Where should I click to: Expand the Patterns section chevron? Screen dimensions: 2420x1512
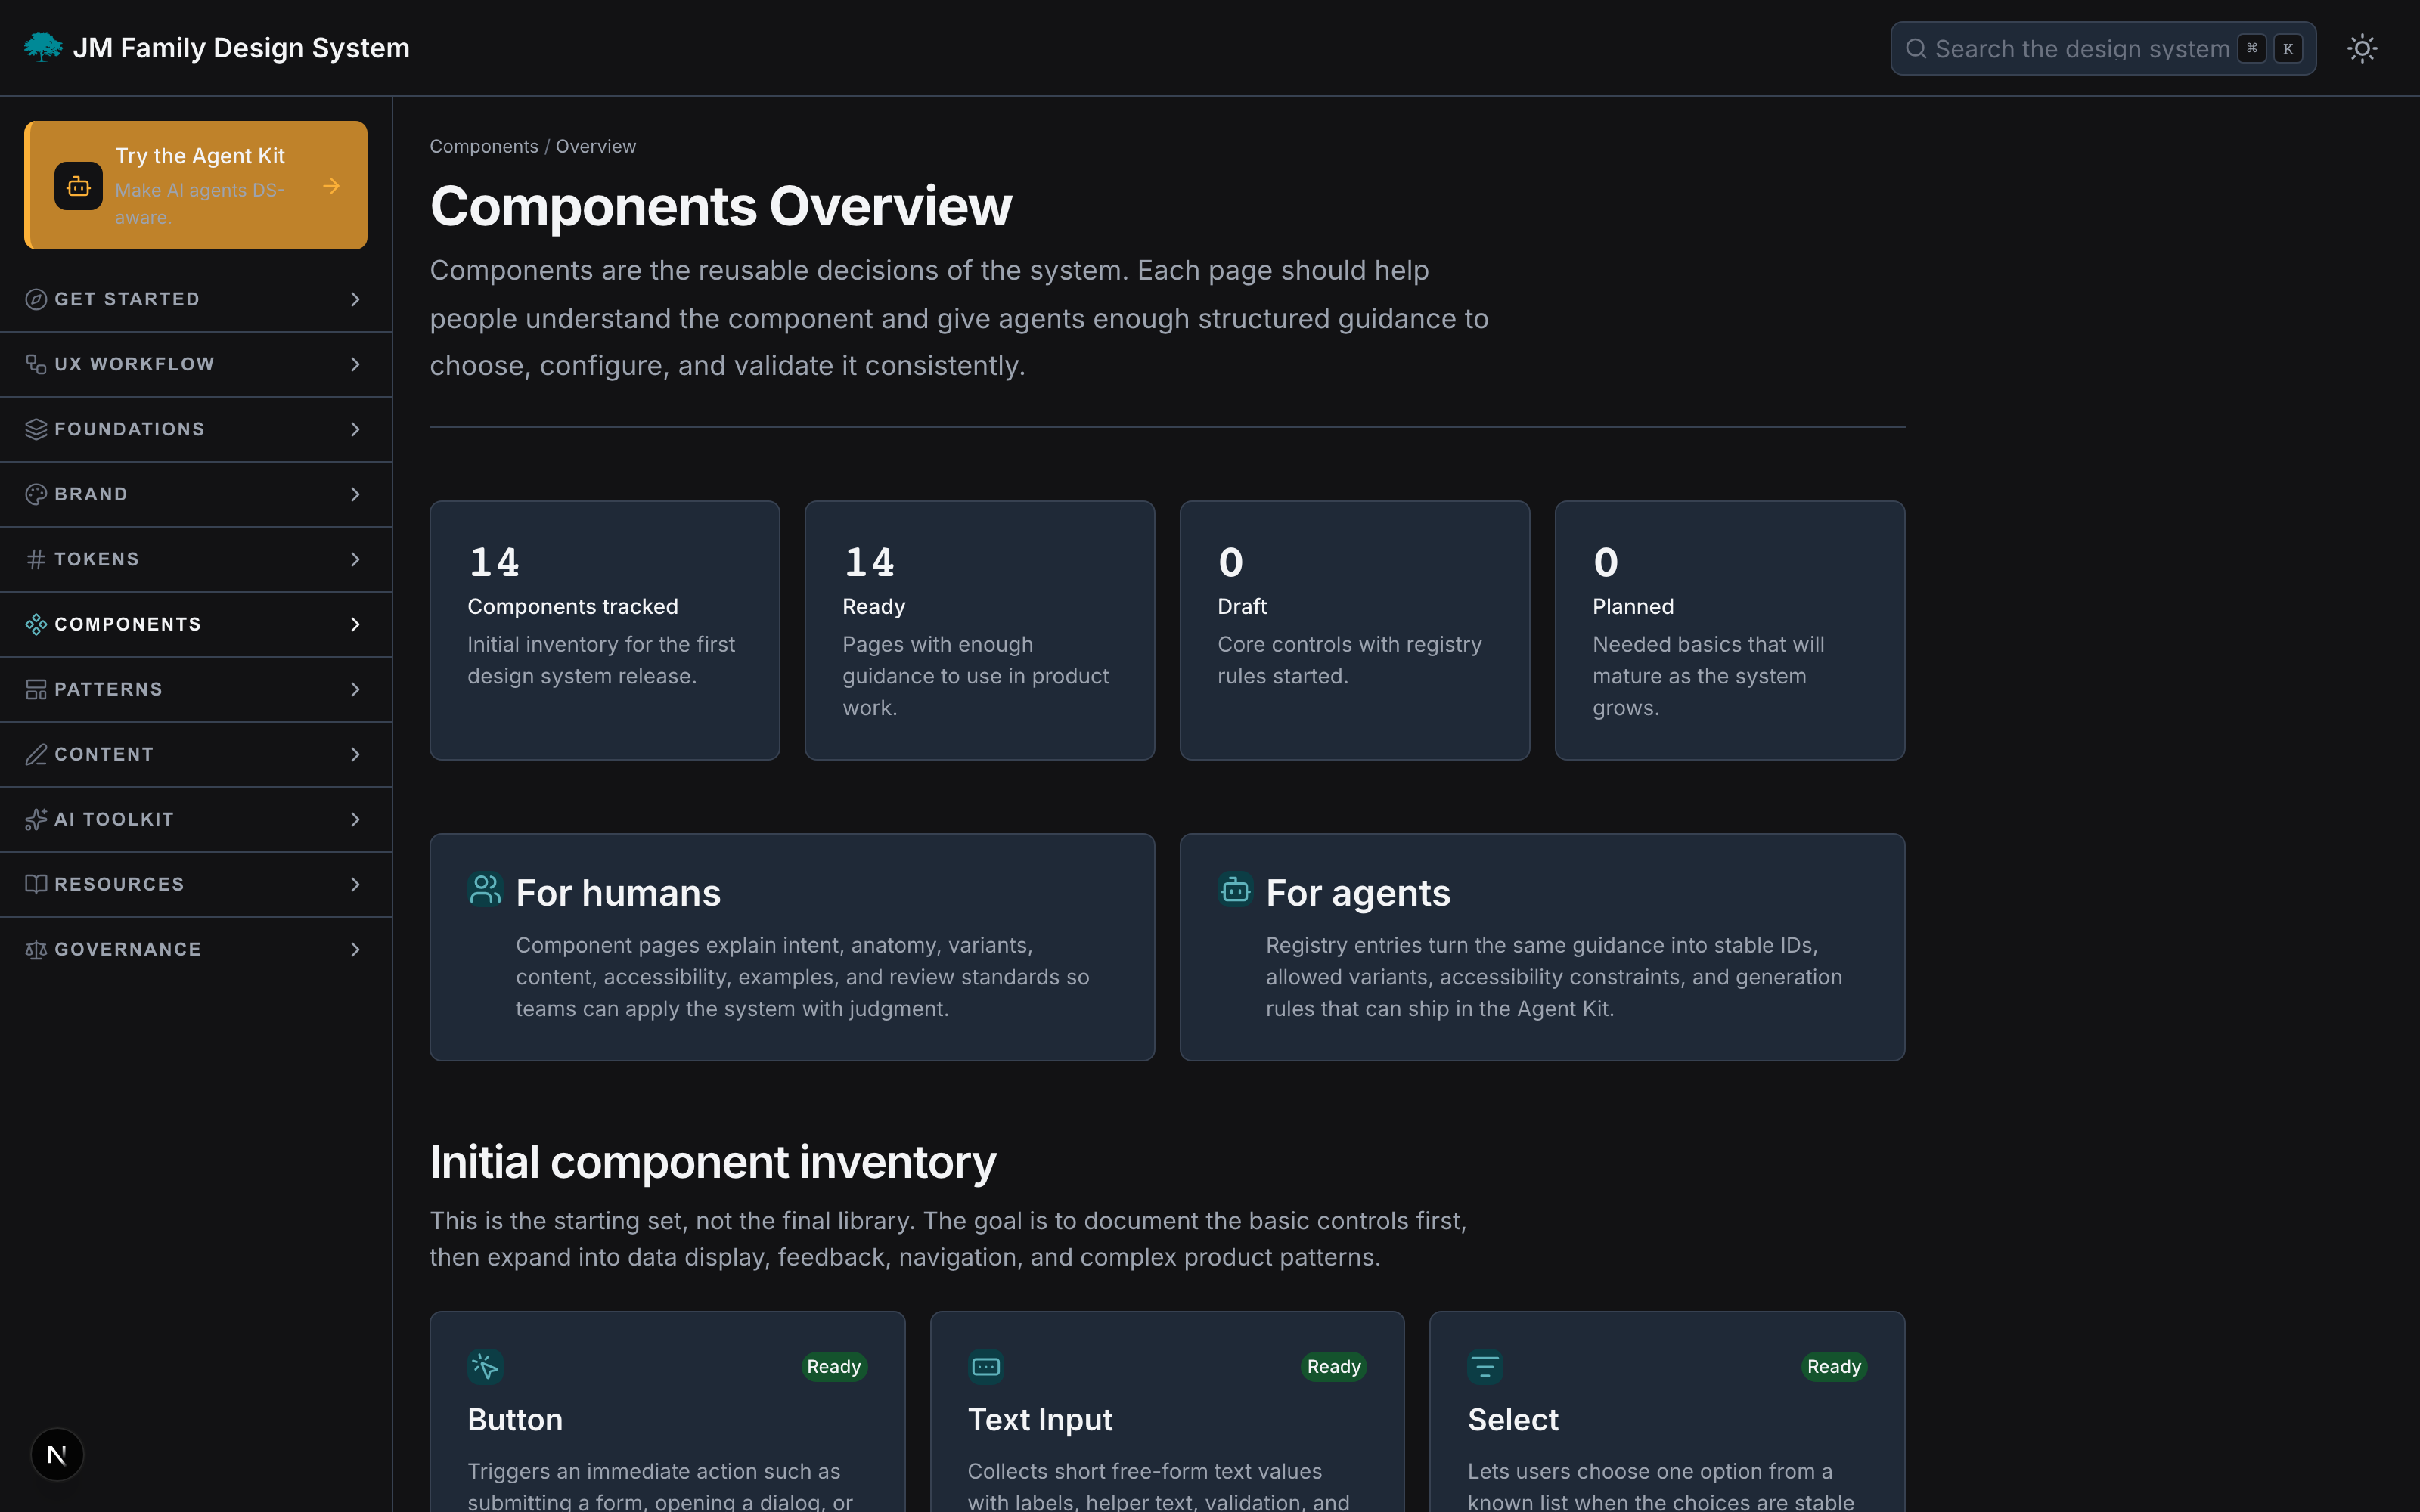point(355,689)
